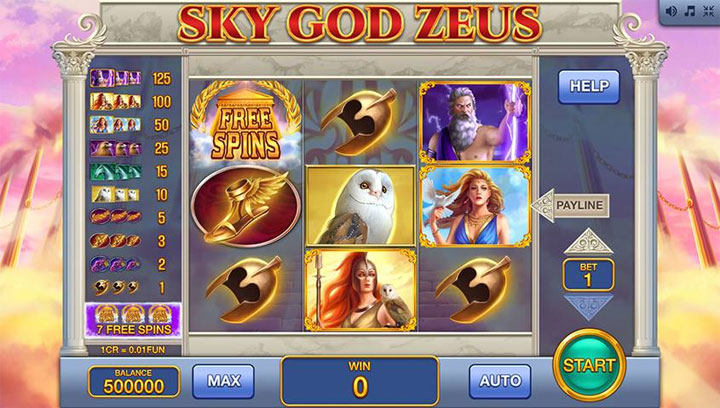Click the blonde goddess with dove symbol
Image resolution: width=720 pixels, height=408 pixels.
click(475, 206)
